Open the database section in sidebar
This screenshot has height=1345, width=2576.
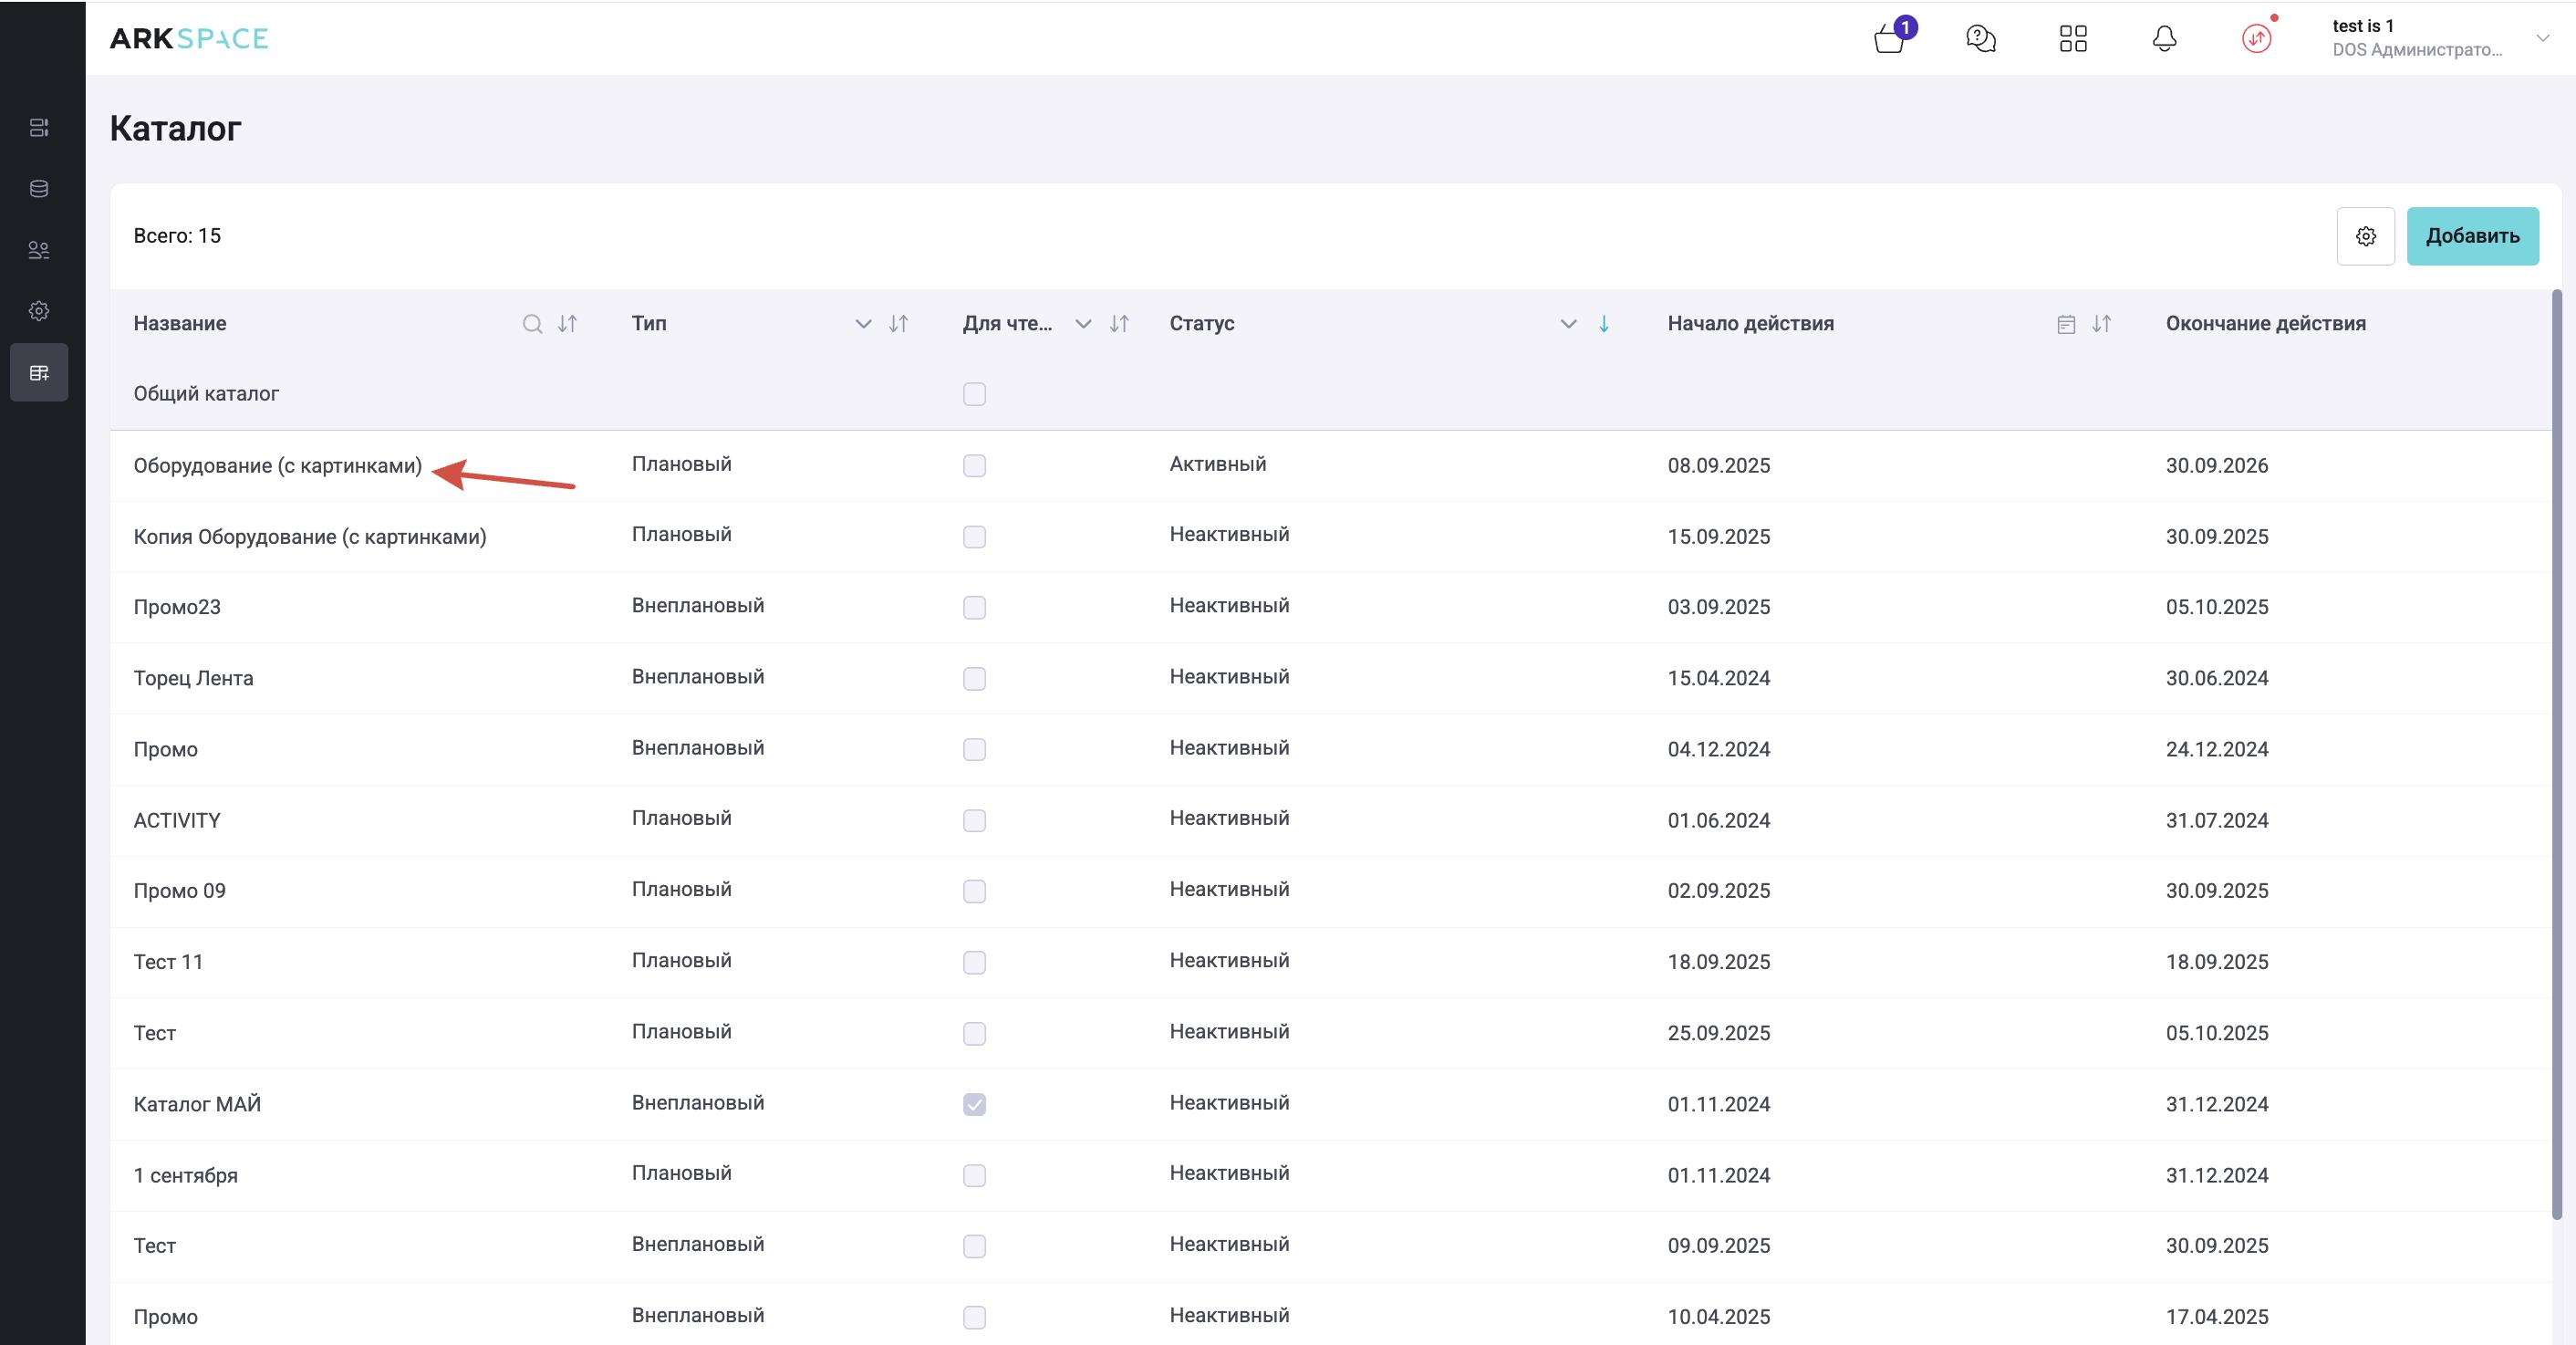[39, 189]
